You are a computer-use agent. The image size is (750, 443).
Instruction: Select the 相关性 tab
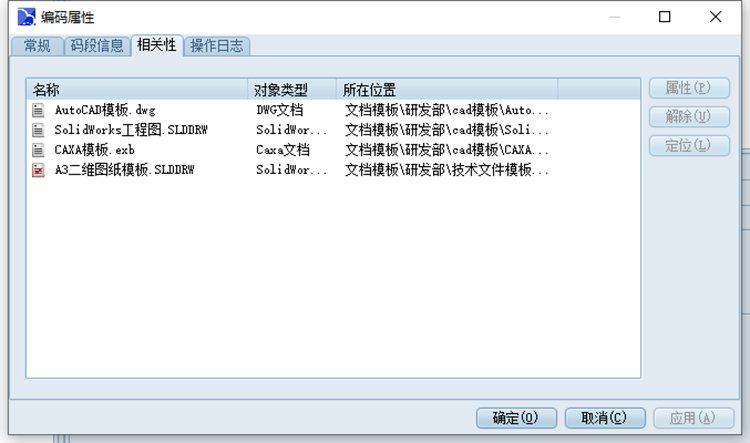click(156, 45)
